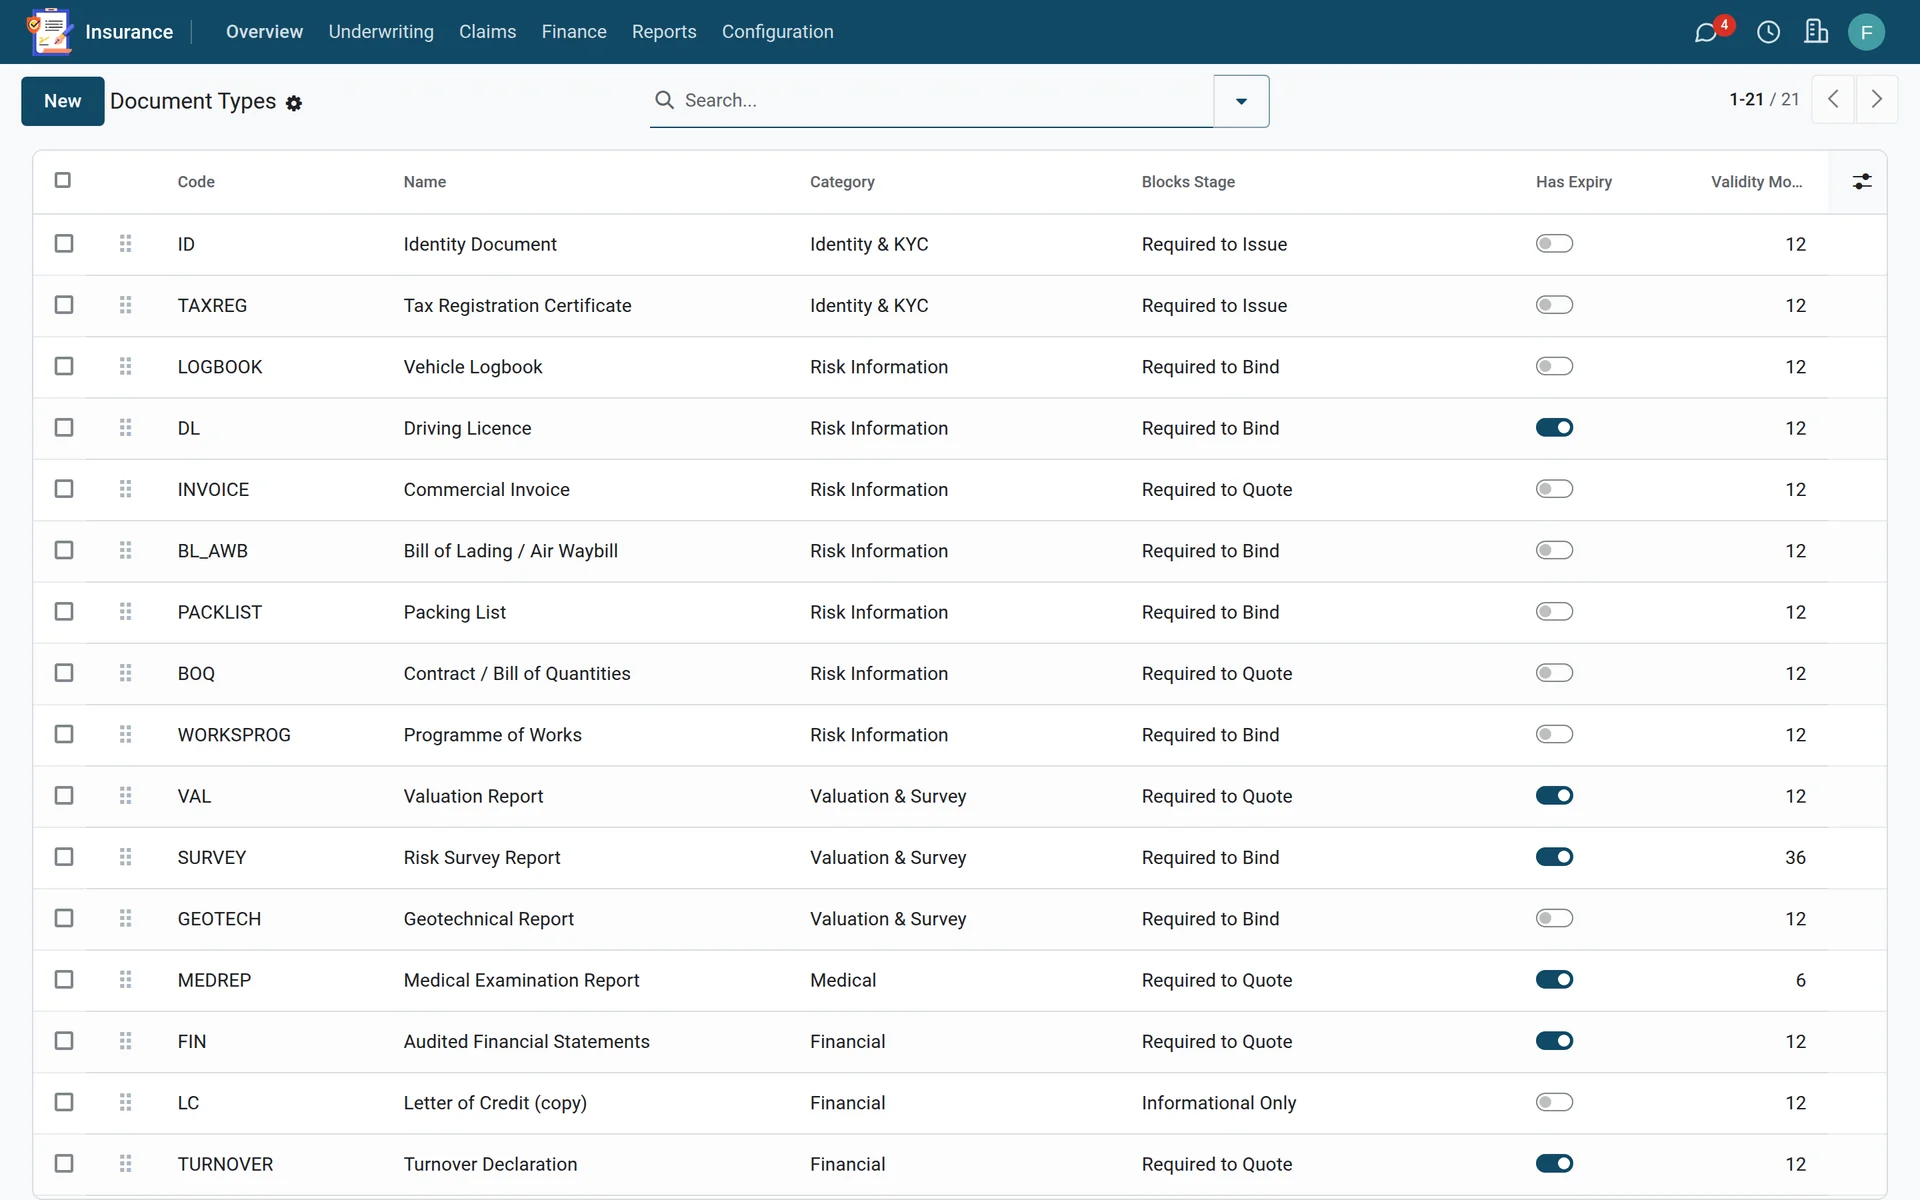The width and height of the screenshot is (1920, 1200).
Task: Grab the drag handle for INVOICE row
Action: 125,489
